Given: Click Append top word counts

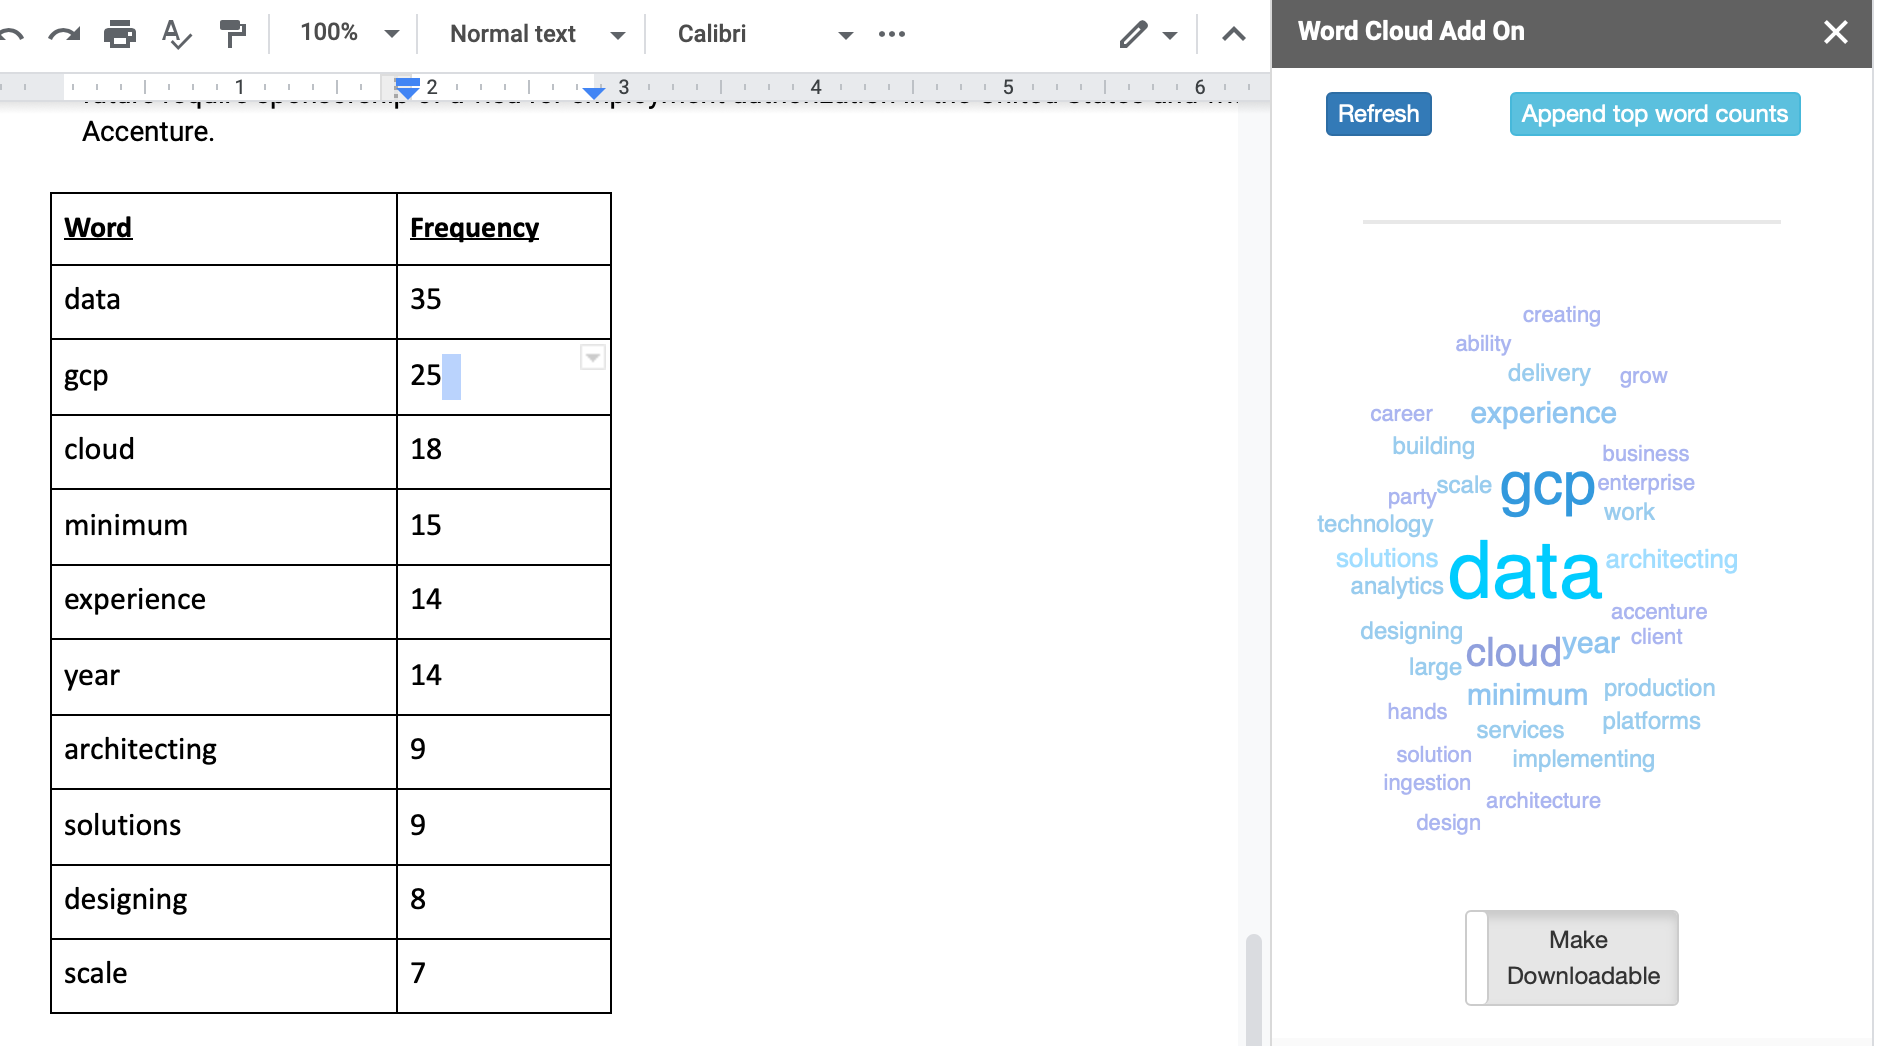Looking at the screenshot, I should point(1653,113).
